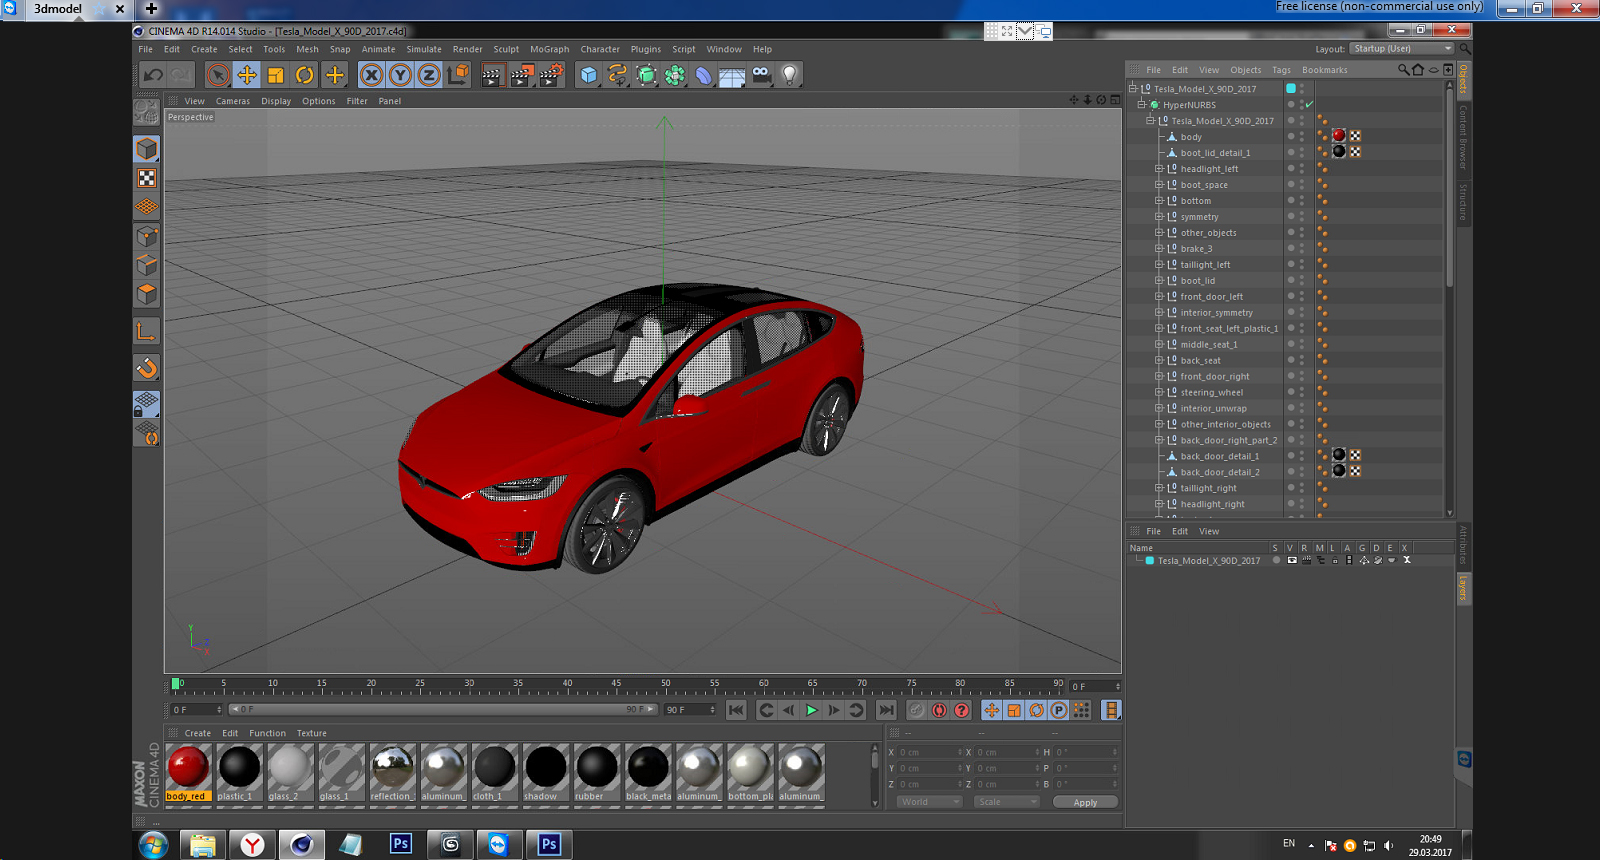Open the Layout dropdown Startup (User)
The image size is (1600, 860).
point(1401,48)
